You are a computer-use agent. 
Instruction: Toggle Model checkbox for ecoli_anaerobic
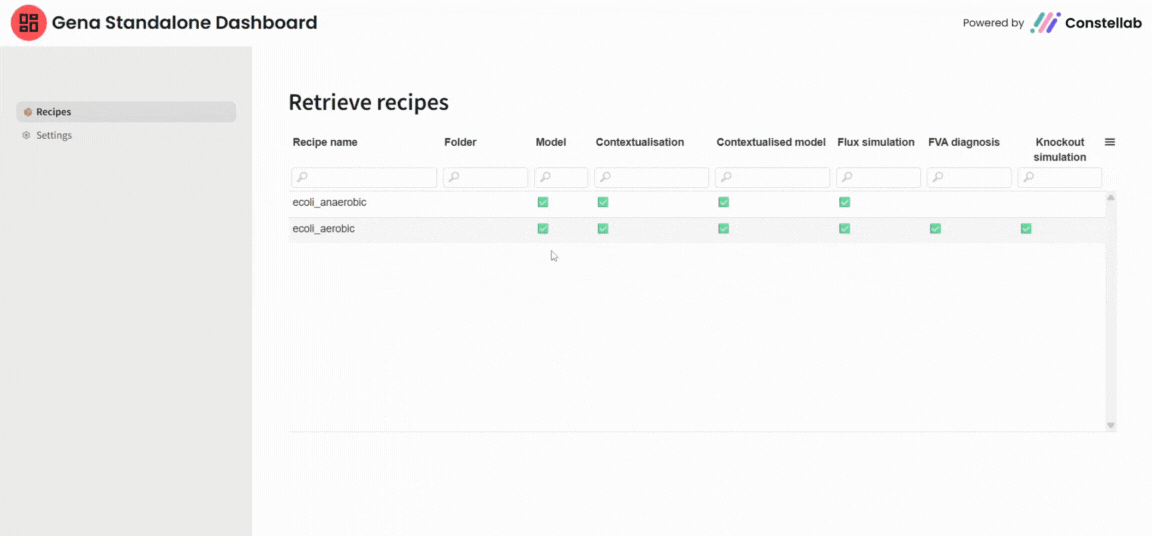pyautogui.click(x=543, y=202)
